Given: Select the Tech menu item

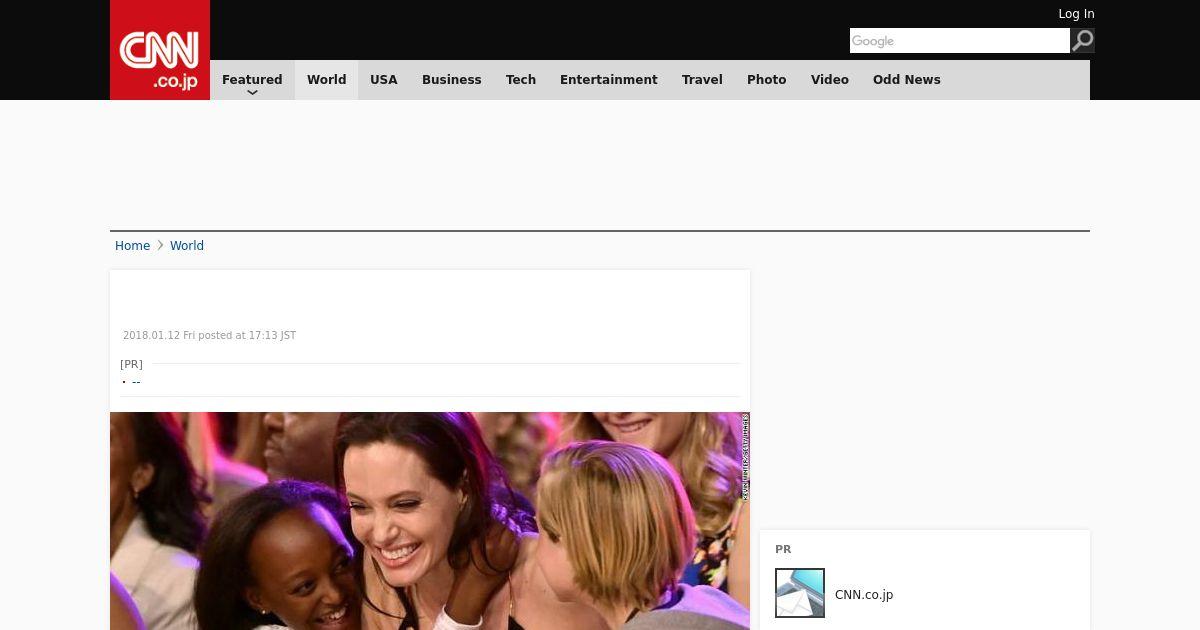Looking at the screenshot, I should pos(521,80).
